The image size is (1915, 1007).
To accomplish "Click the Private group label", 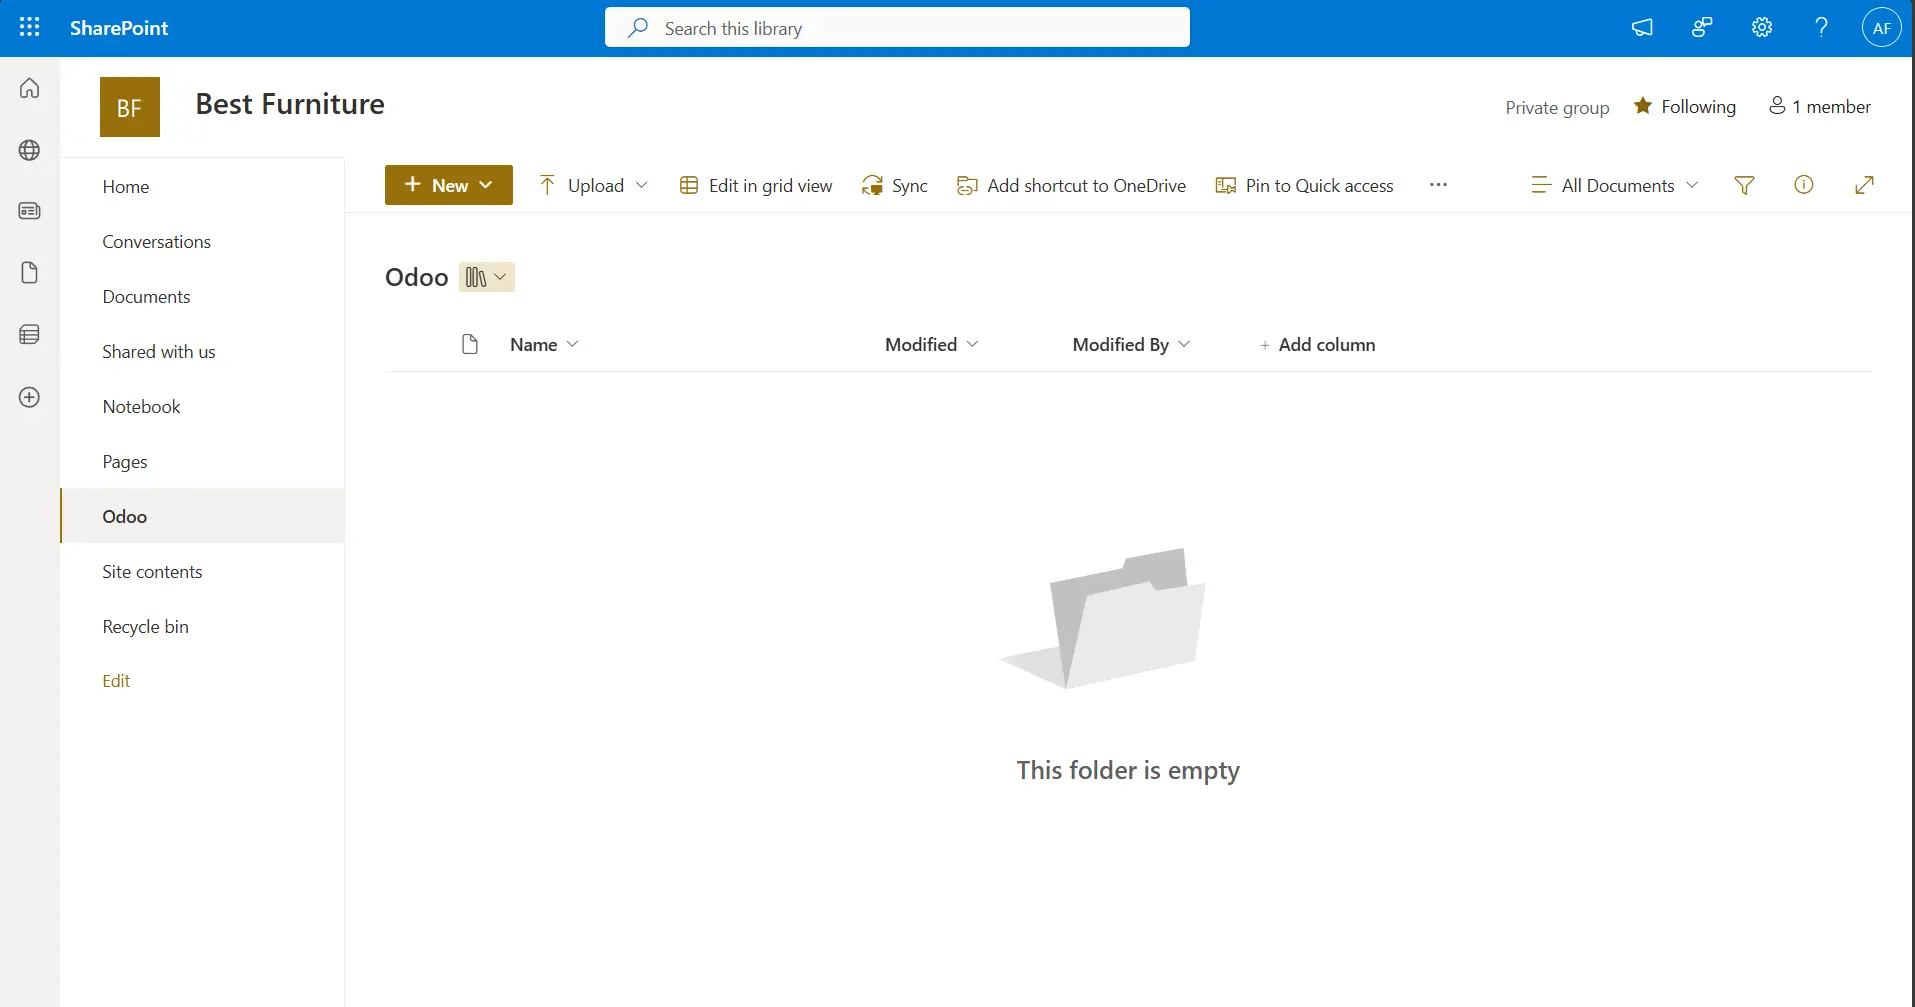I will [1557, 108].
